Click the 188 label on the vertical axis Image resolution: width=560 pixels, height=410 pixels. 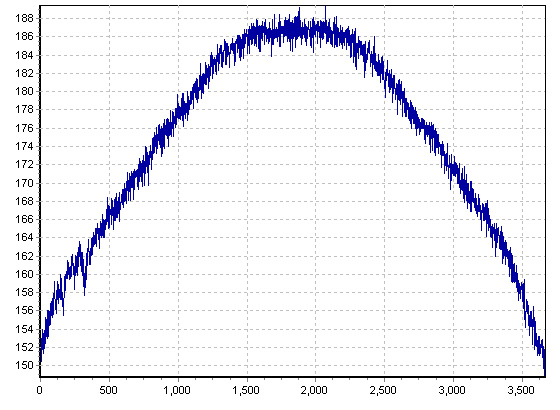point(24,18)
